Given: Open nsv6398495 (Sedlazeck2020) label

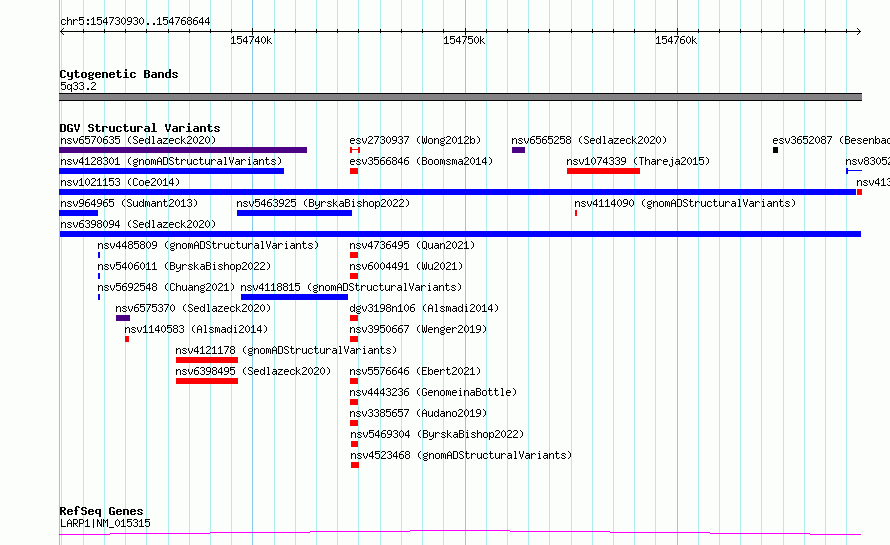Looking at the screenshot, I should point(253,371).
